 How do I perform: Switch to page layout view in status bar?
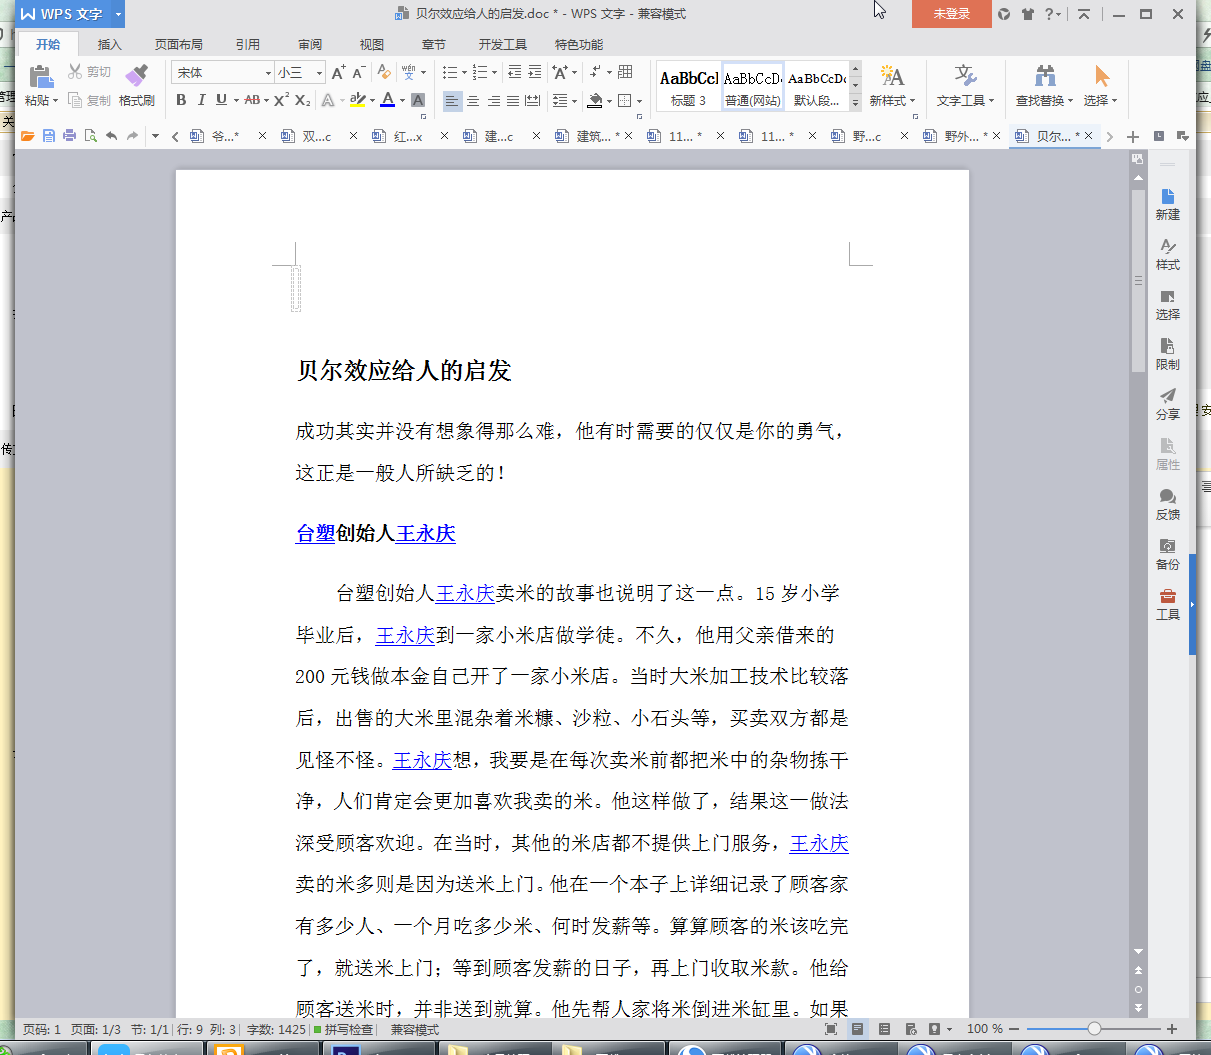pos(858,1029)
